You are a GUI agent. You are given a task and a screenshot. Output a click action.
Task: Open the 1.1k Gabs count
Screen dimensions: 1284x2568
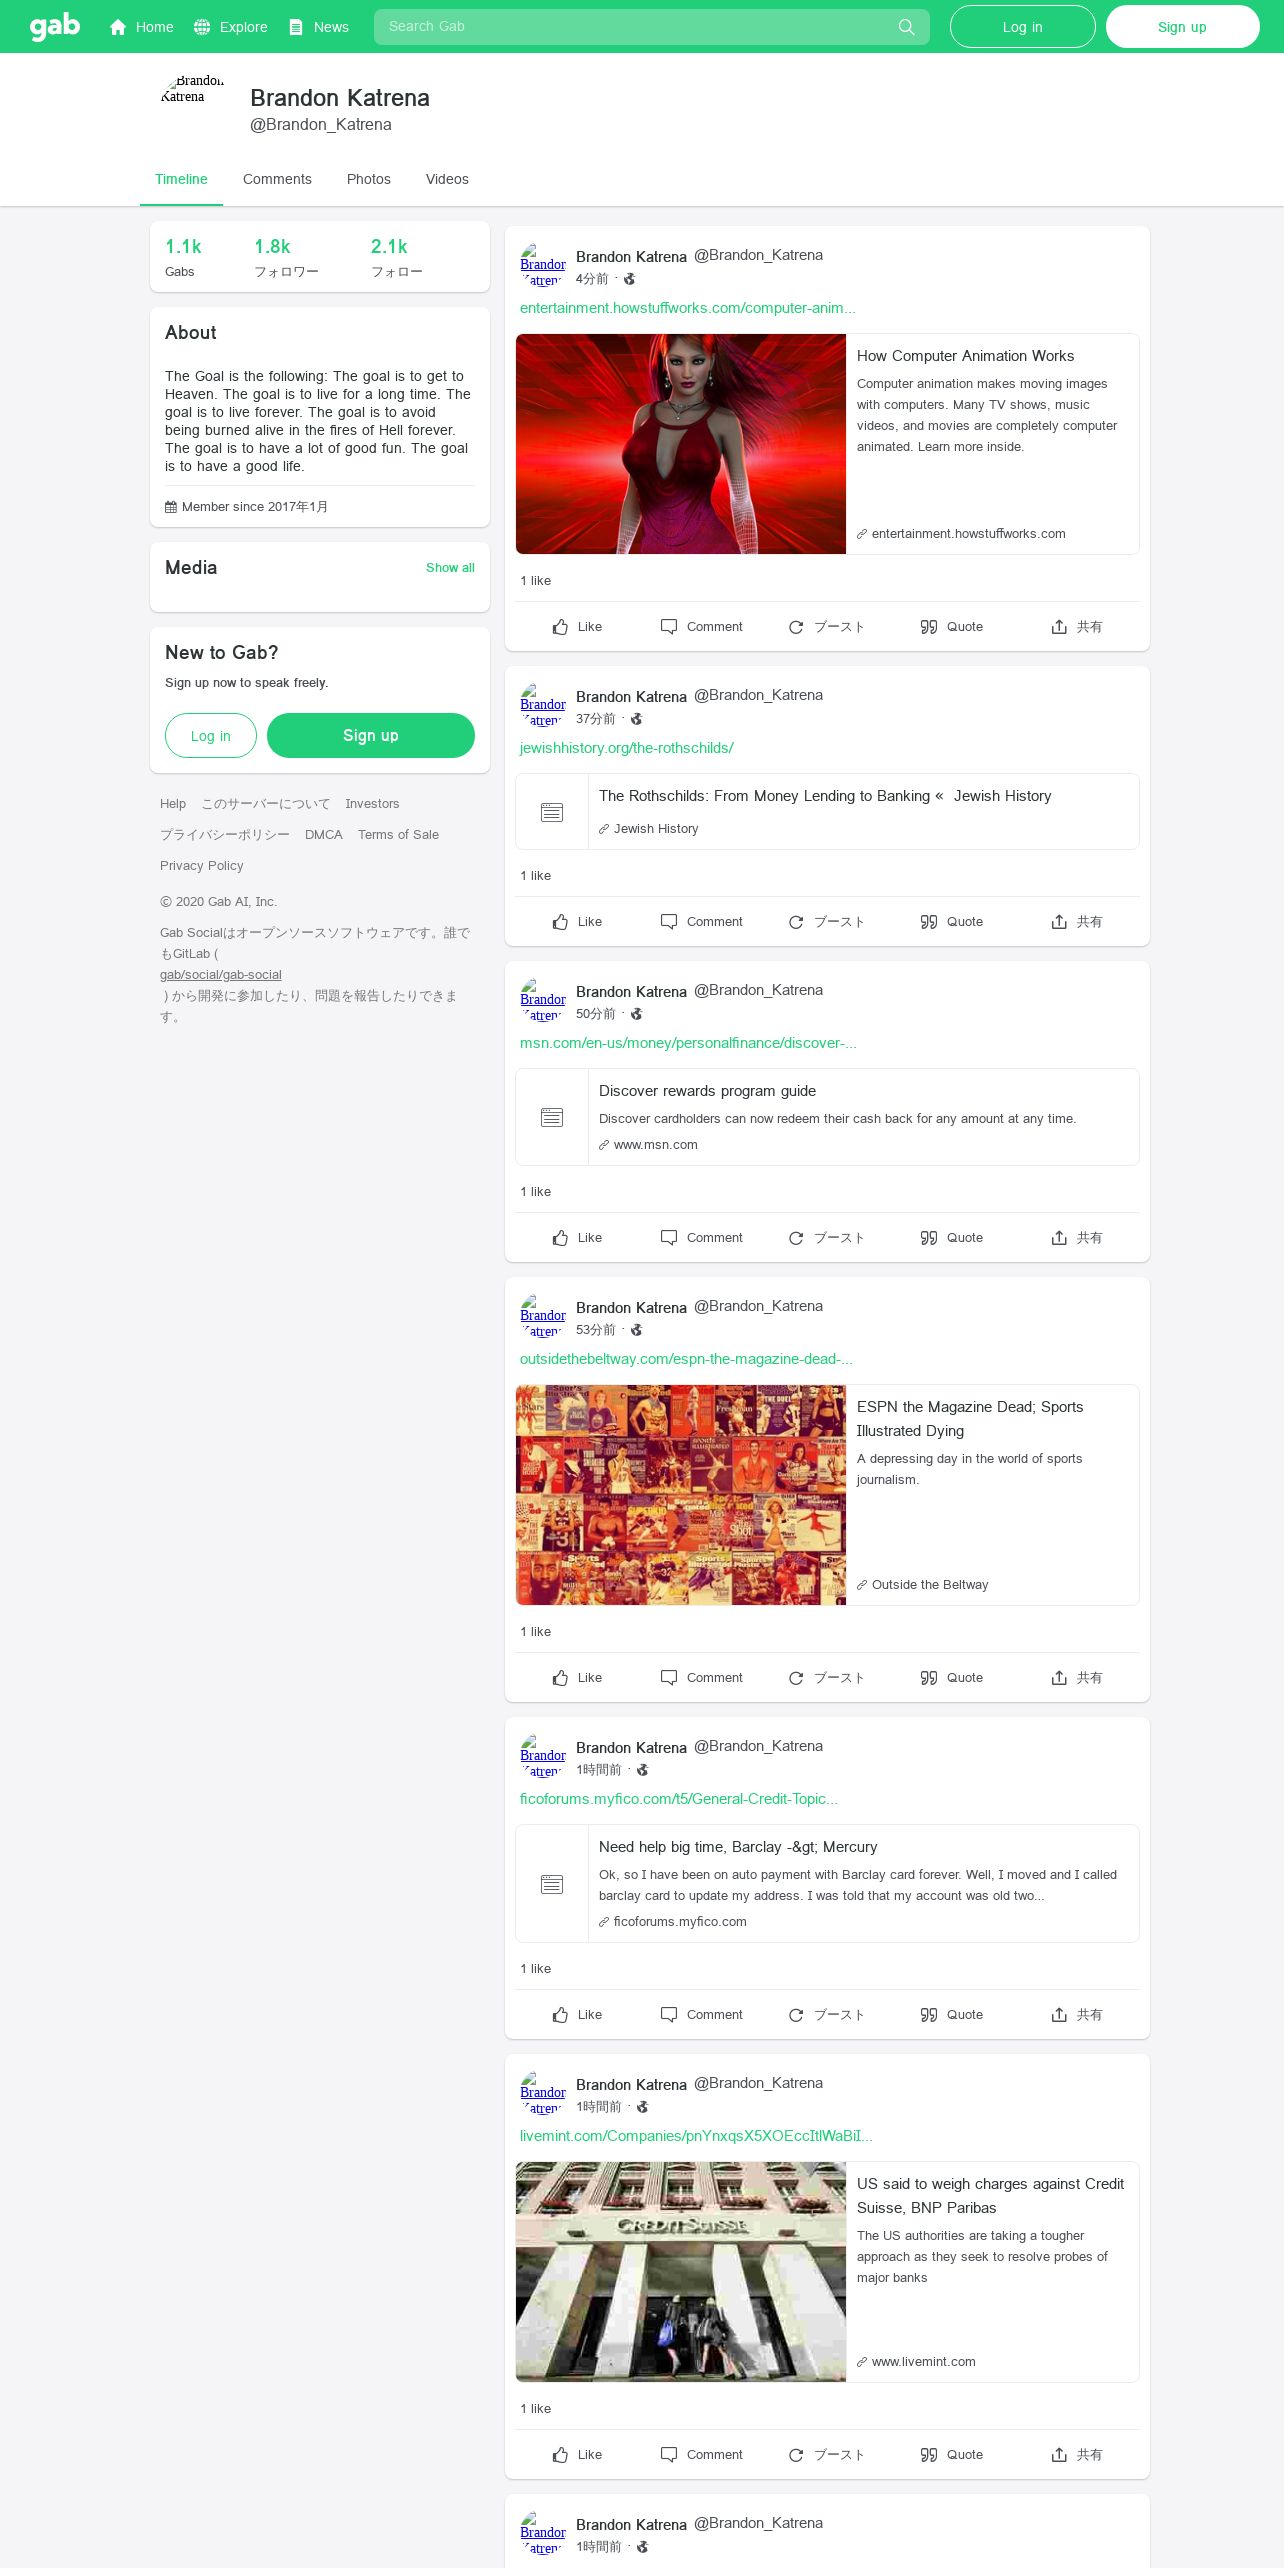coord(183,257)
